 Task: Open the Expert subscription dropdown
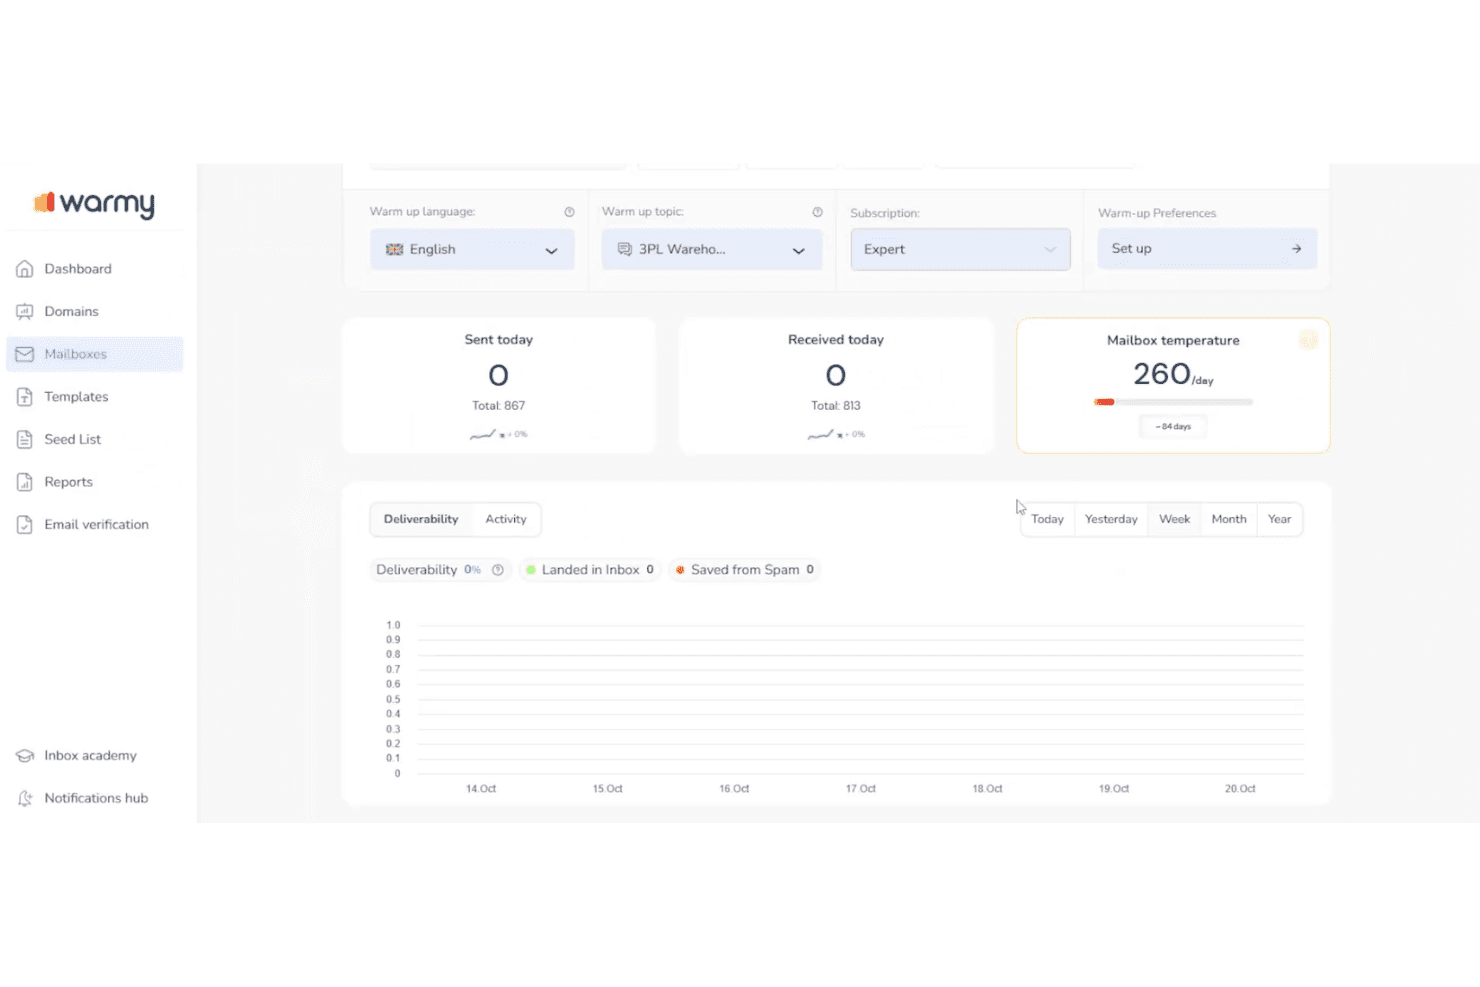tap(960, 250)
